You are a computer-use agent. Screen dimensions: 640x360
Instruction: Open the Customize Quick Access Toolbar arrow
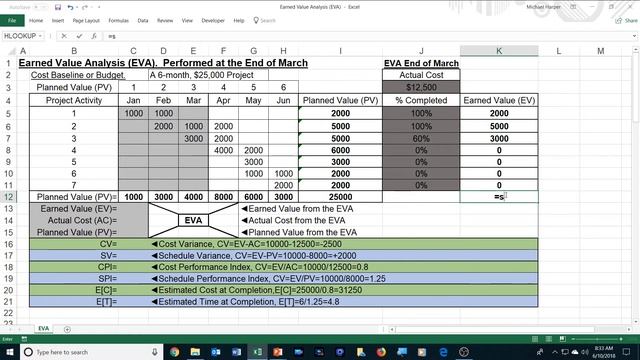(x=99, y=7)
